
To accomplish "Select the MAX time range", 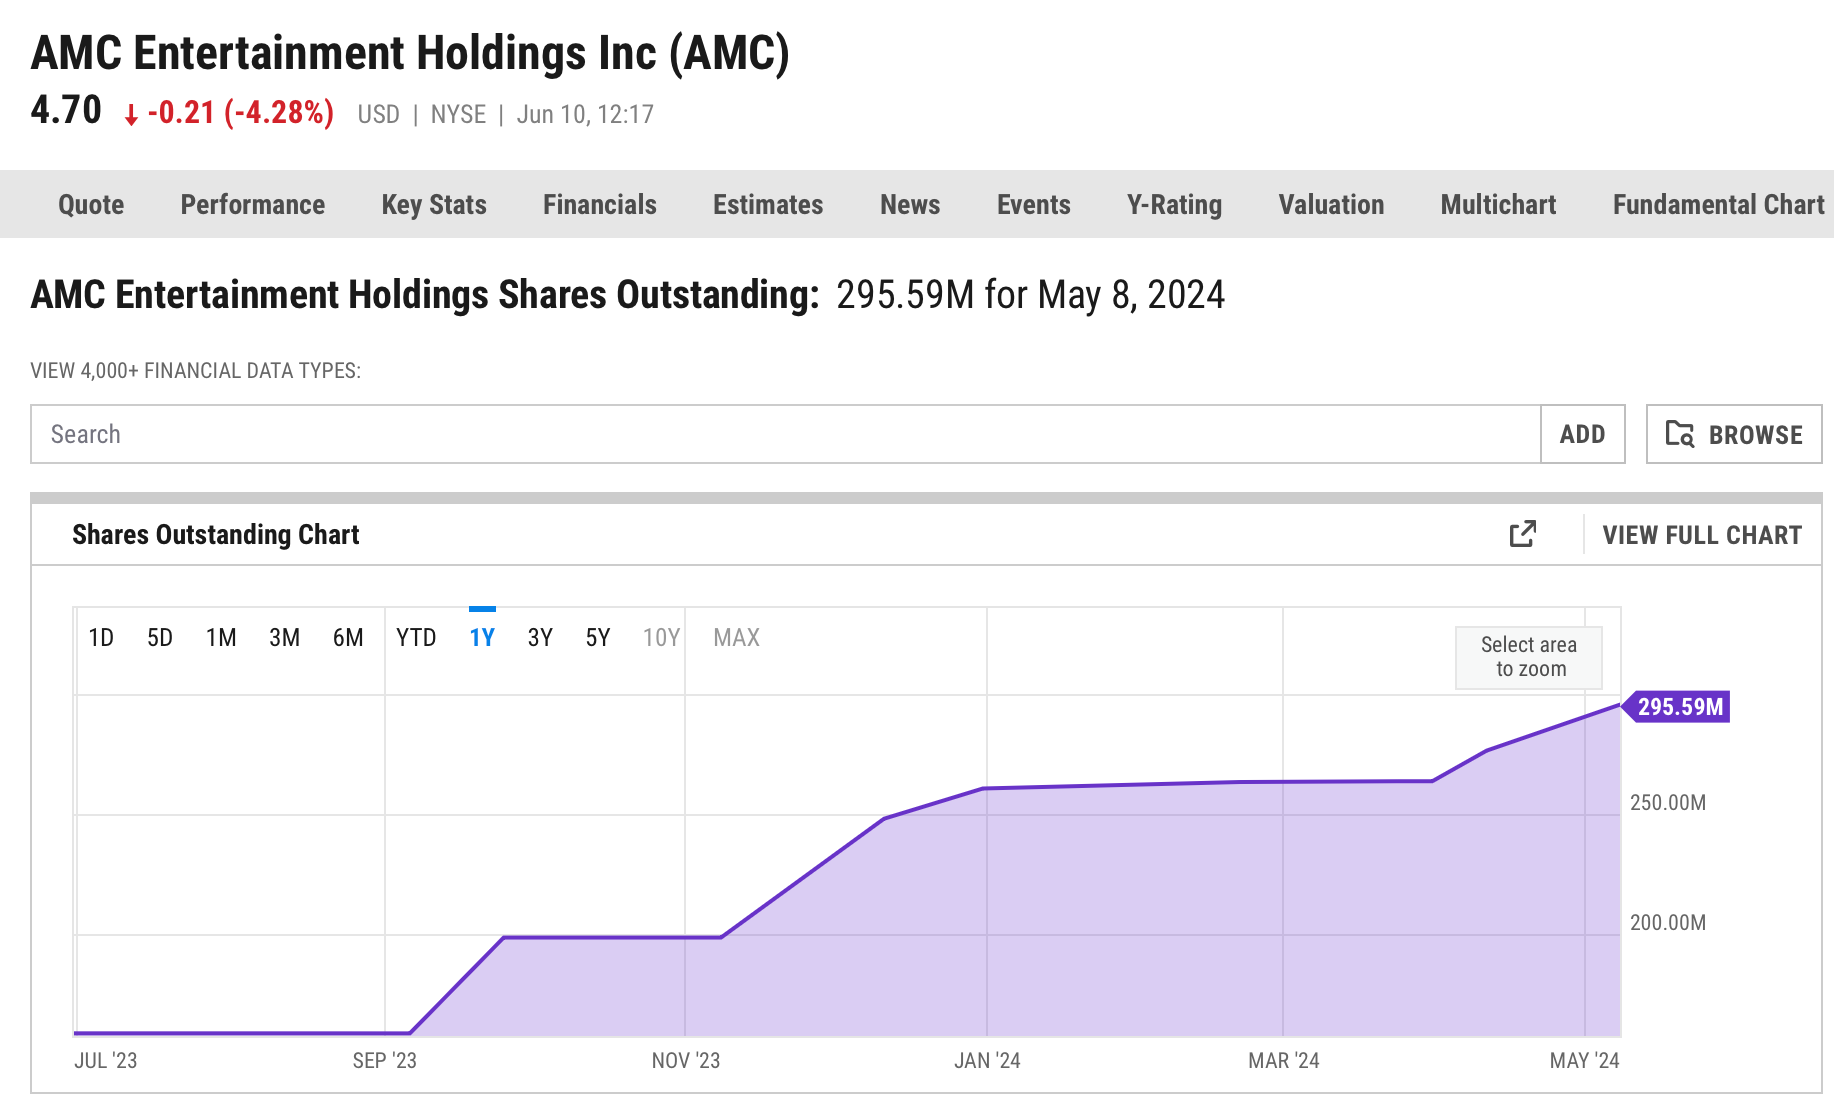I will [x=737, y=637].
